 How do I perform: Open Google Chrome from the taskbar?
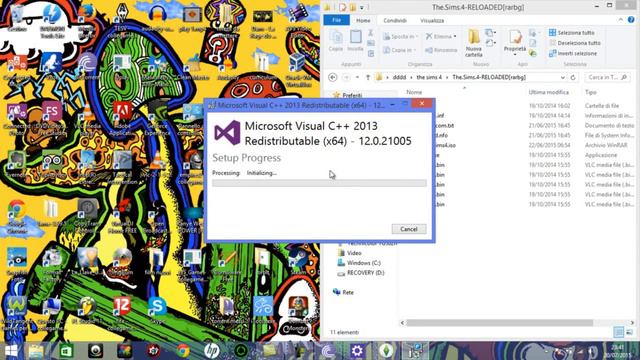pos(183,351)
